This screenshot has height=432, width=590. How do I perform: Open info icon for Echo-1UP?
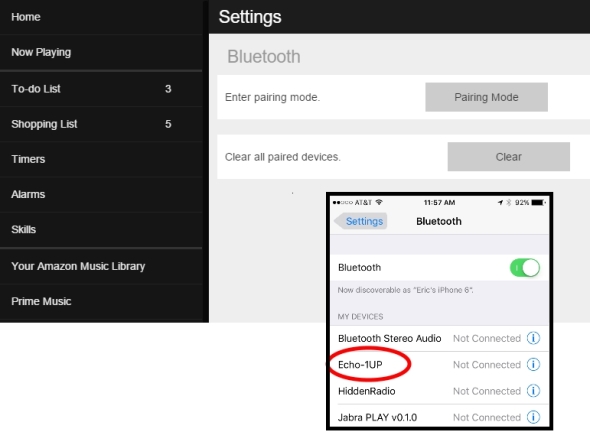point(533,364)
